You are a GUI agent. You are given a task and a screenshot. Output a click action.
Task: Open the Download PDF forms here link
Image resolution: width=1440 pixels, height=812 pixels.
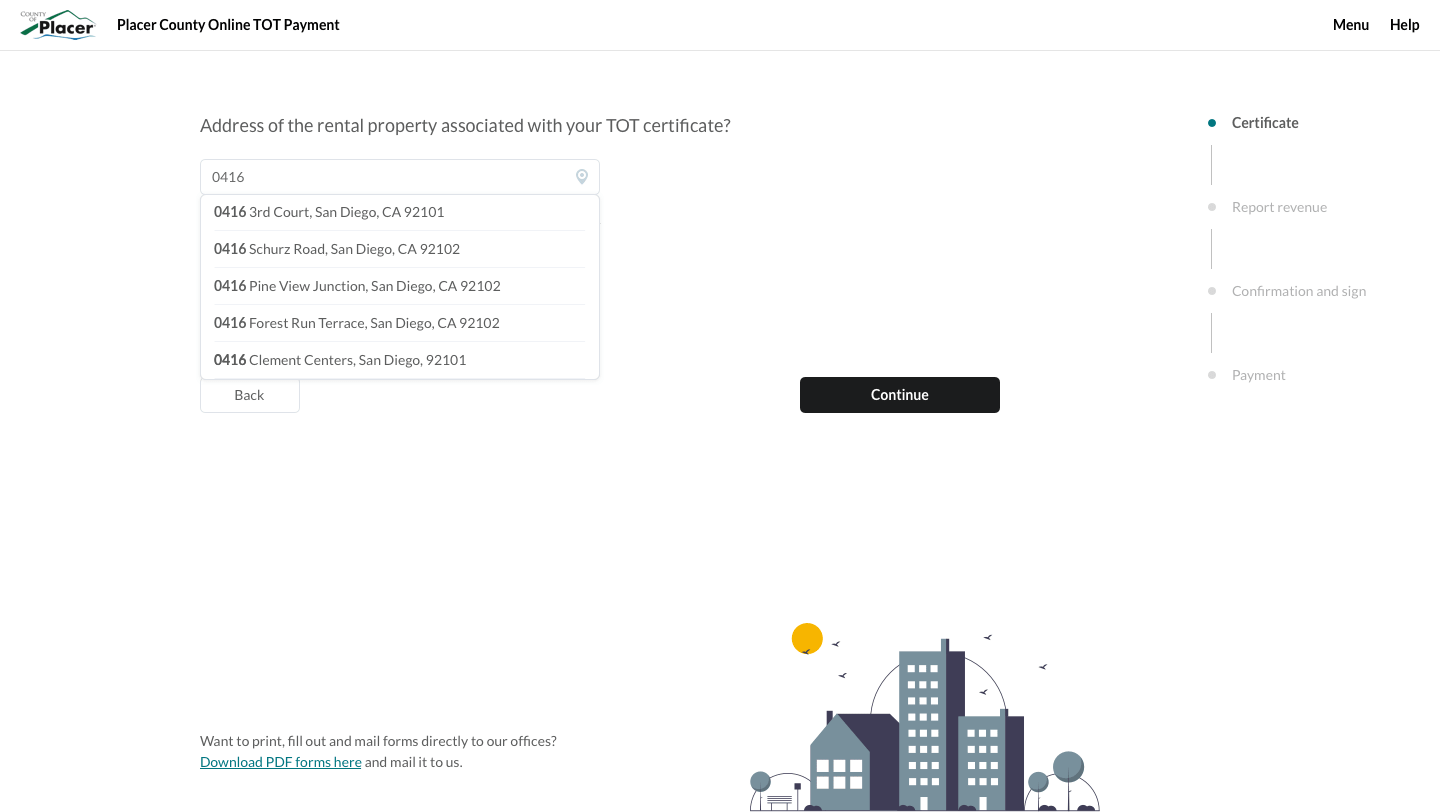280,761
